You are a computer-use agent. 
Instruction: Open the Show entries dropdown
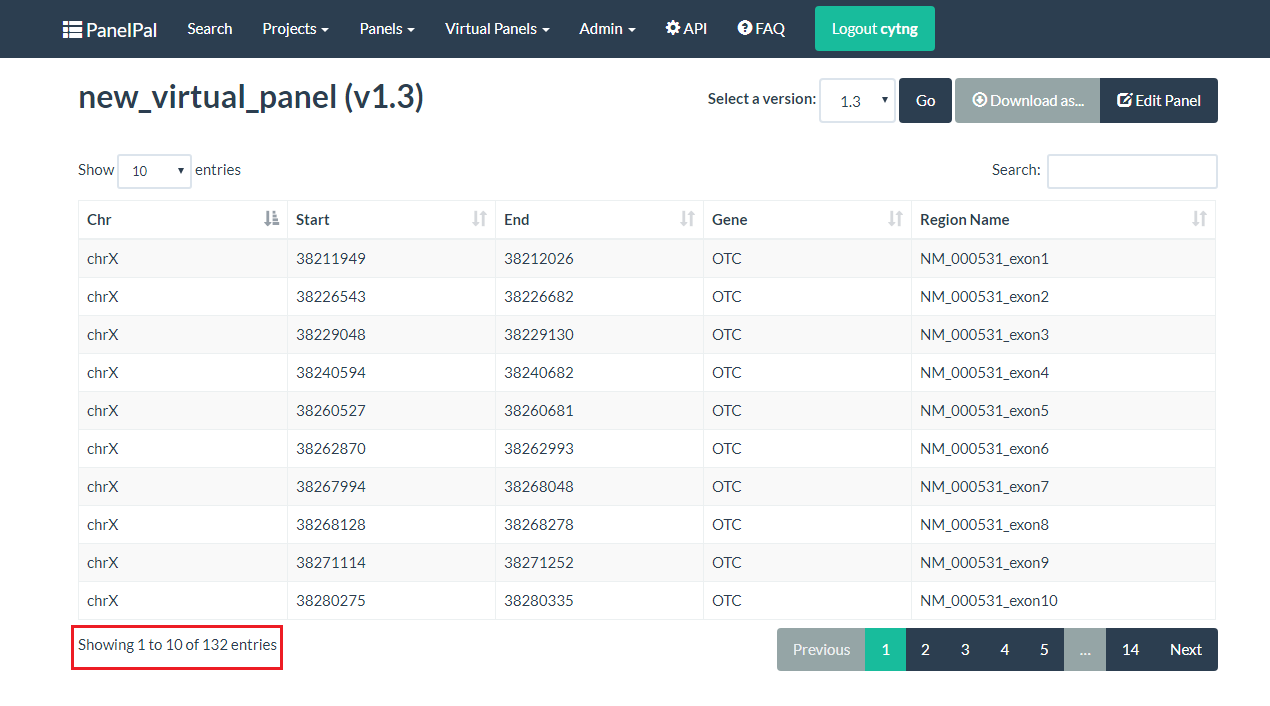coord(154,171)
